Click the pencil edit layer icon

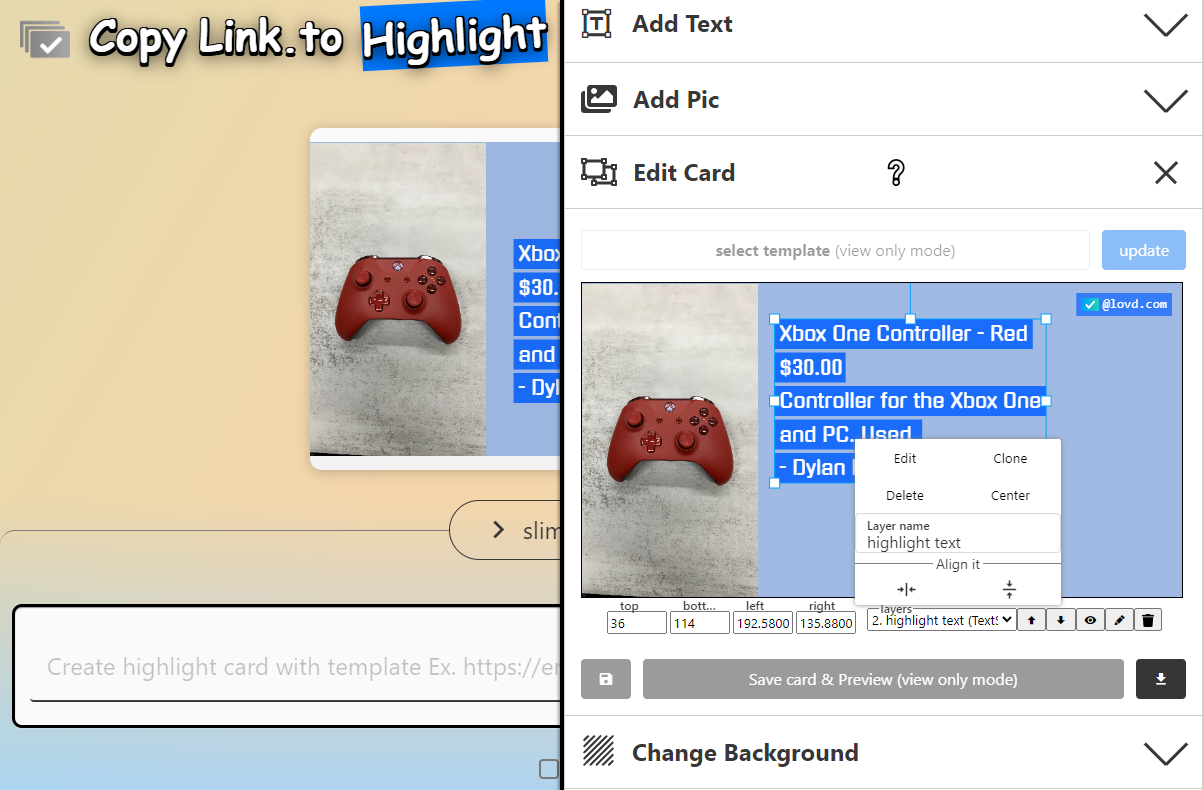pos(1119,620)
